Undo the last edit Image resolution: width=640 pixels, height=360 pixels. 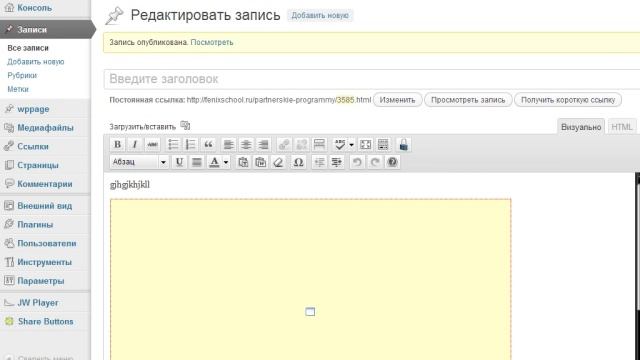pyautogui.click(x=357, y=162)
